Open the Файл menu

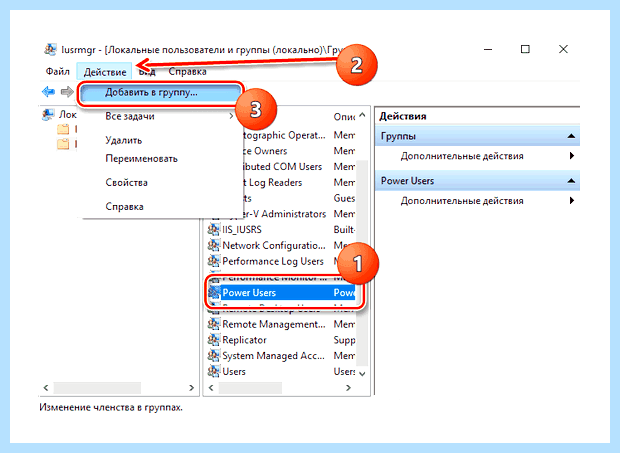[x=58, y=72]
